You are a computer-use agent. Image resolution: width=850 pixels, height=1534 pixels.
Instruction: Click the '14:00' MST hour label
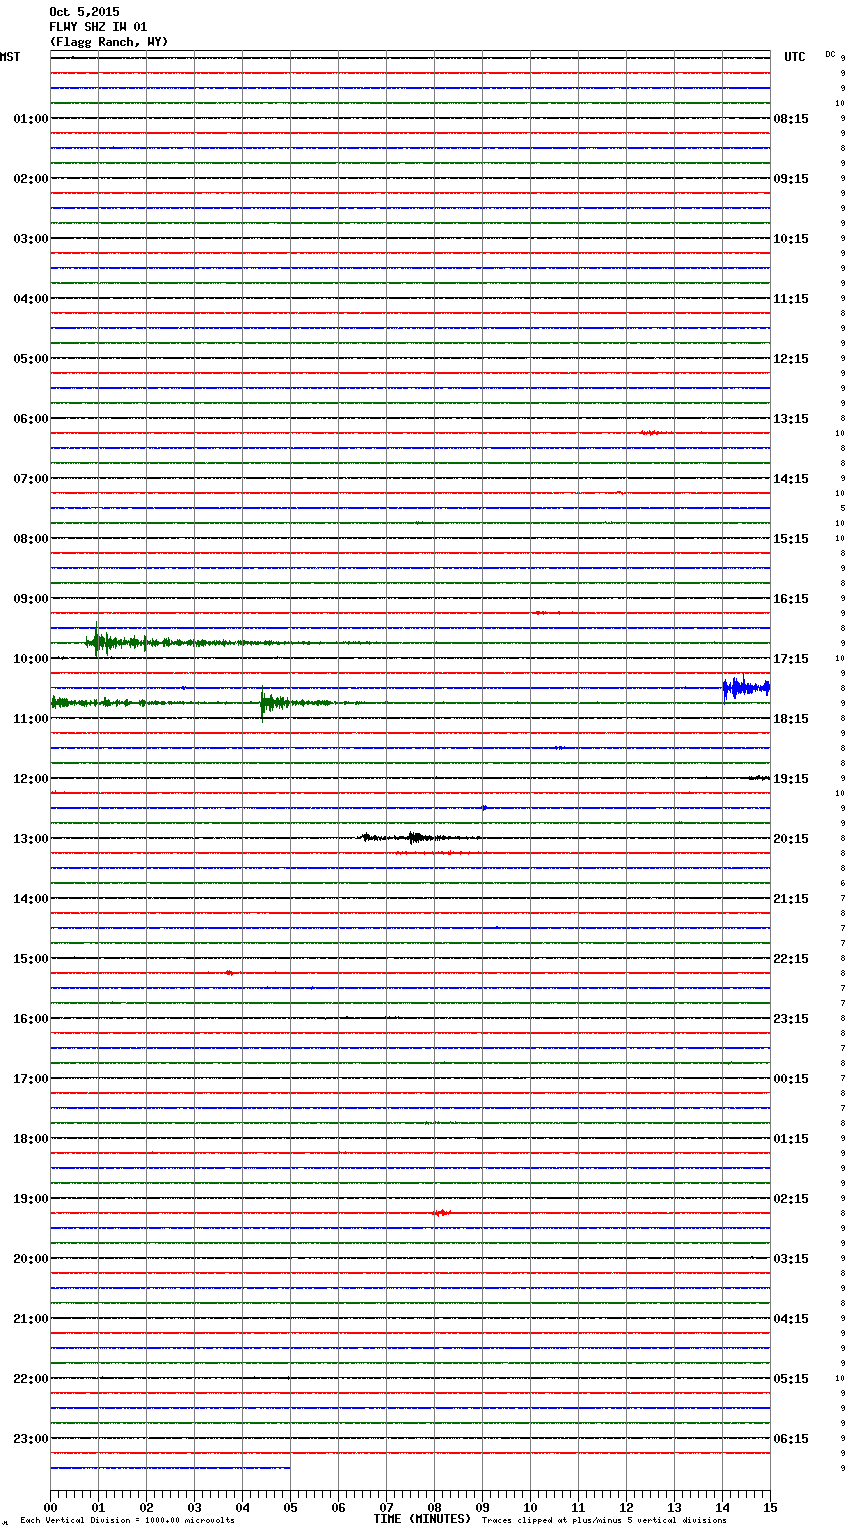point(31,899)
